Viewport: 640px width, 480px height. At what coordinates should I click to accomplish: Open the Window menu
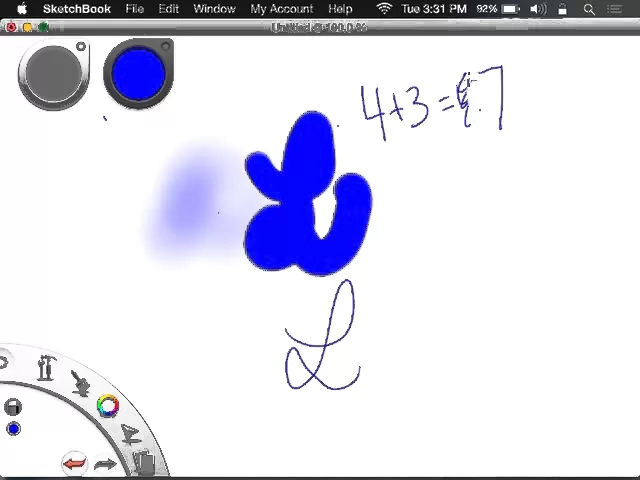tap(214, 9)
